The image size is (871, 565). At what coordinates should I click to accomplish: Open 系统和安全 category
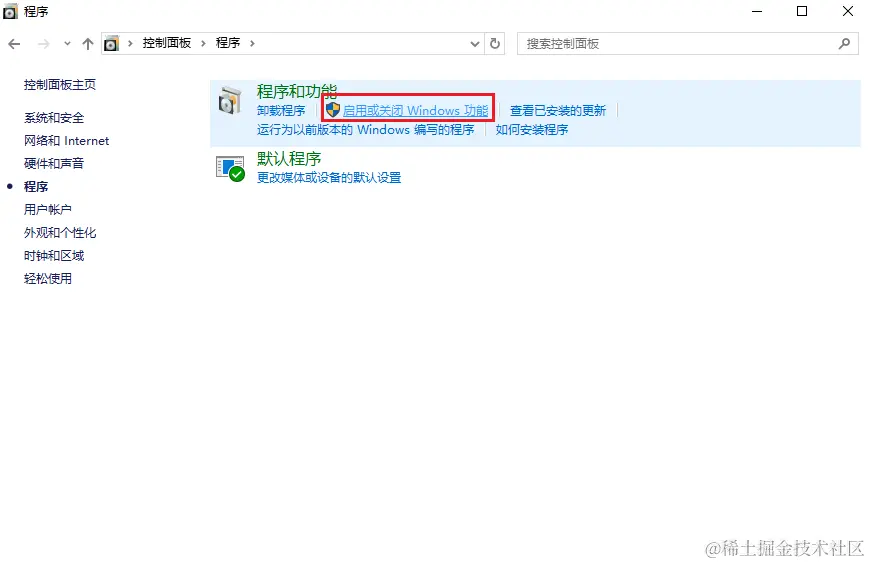54,118
